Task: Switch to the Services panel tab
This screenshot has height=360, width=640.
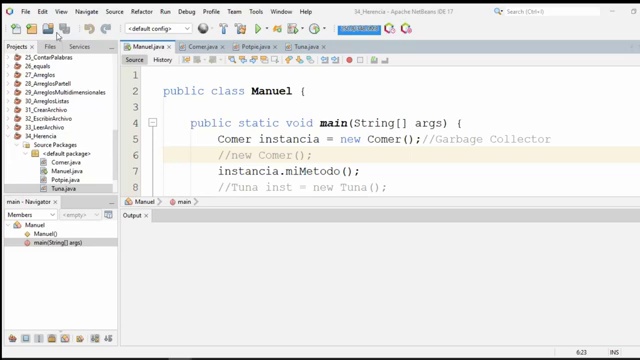Action: tap(79, 47)
